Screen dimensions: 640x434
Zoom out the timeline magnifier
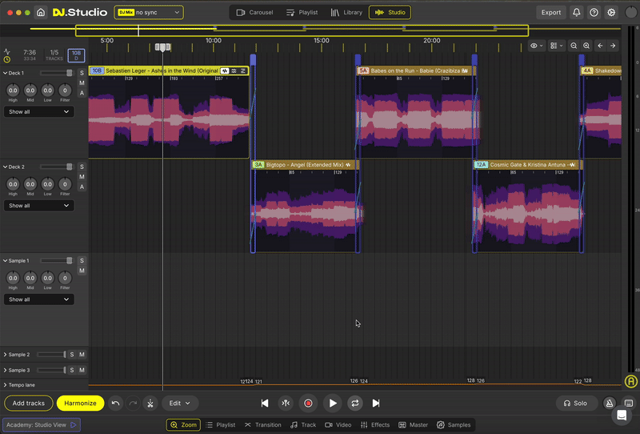pos(573,46)
